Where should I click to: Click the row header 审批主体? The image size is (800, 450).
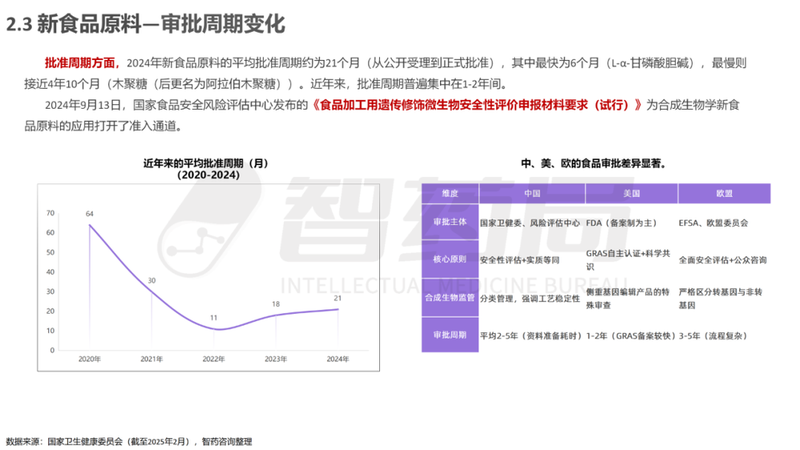pyautogui.click(x=450, y=222)
